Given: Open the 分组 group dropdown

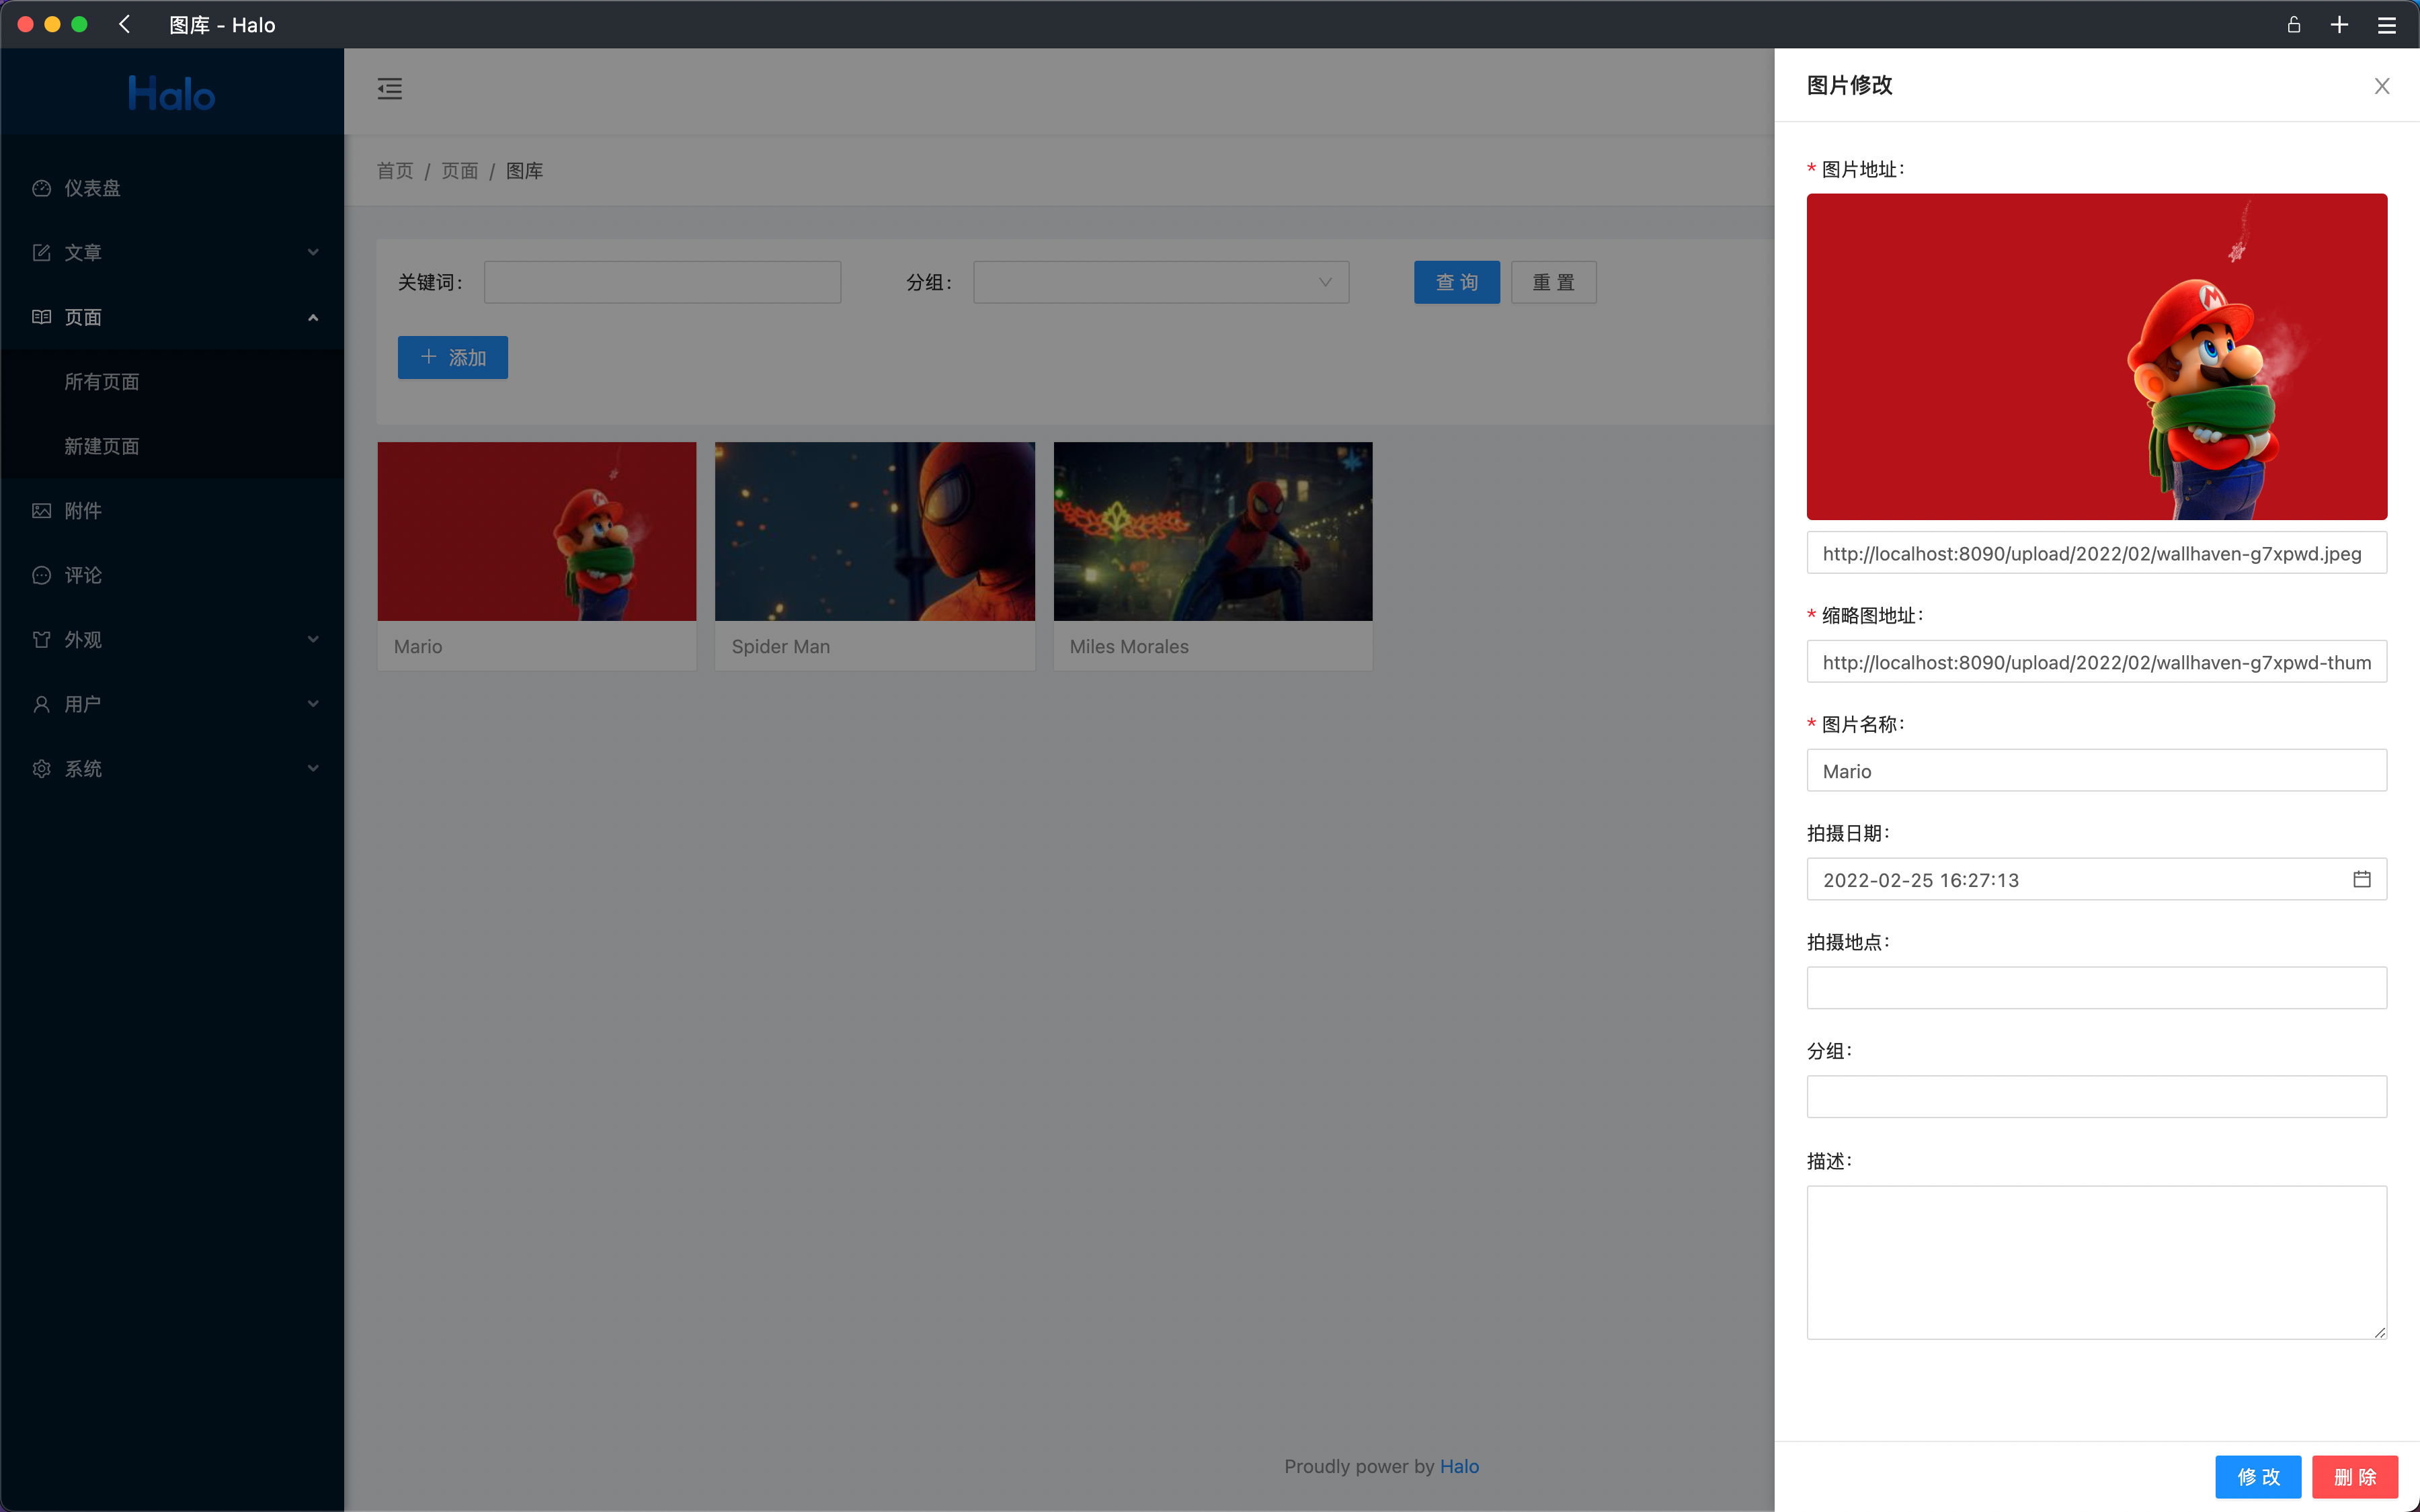Looking at the screenshot, I should (1160, 282).
